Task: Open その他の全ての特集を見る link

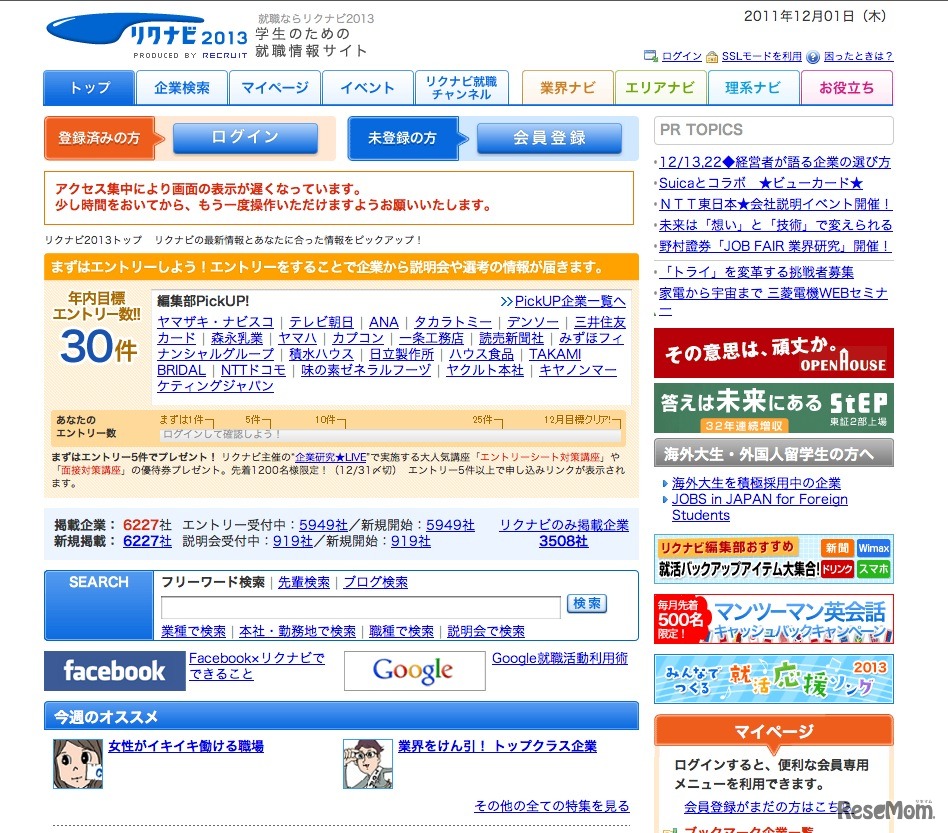Action: [x=552, y=806]
